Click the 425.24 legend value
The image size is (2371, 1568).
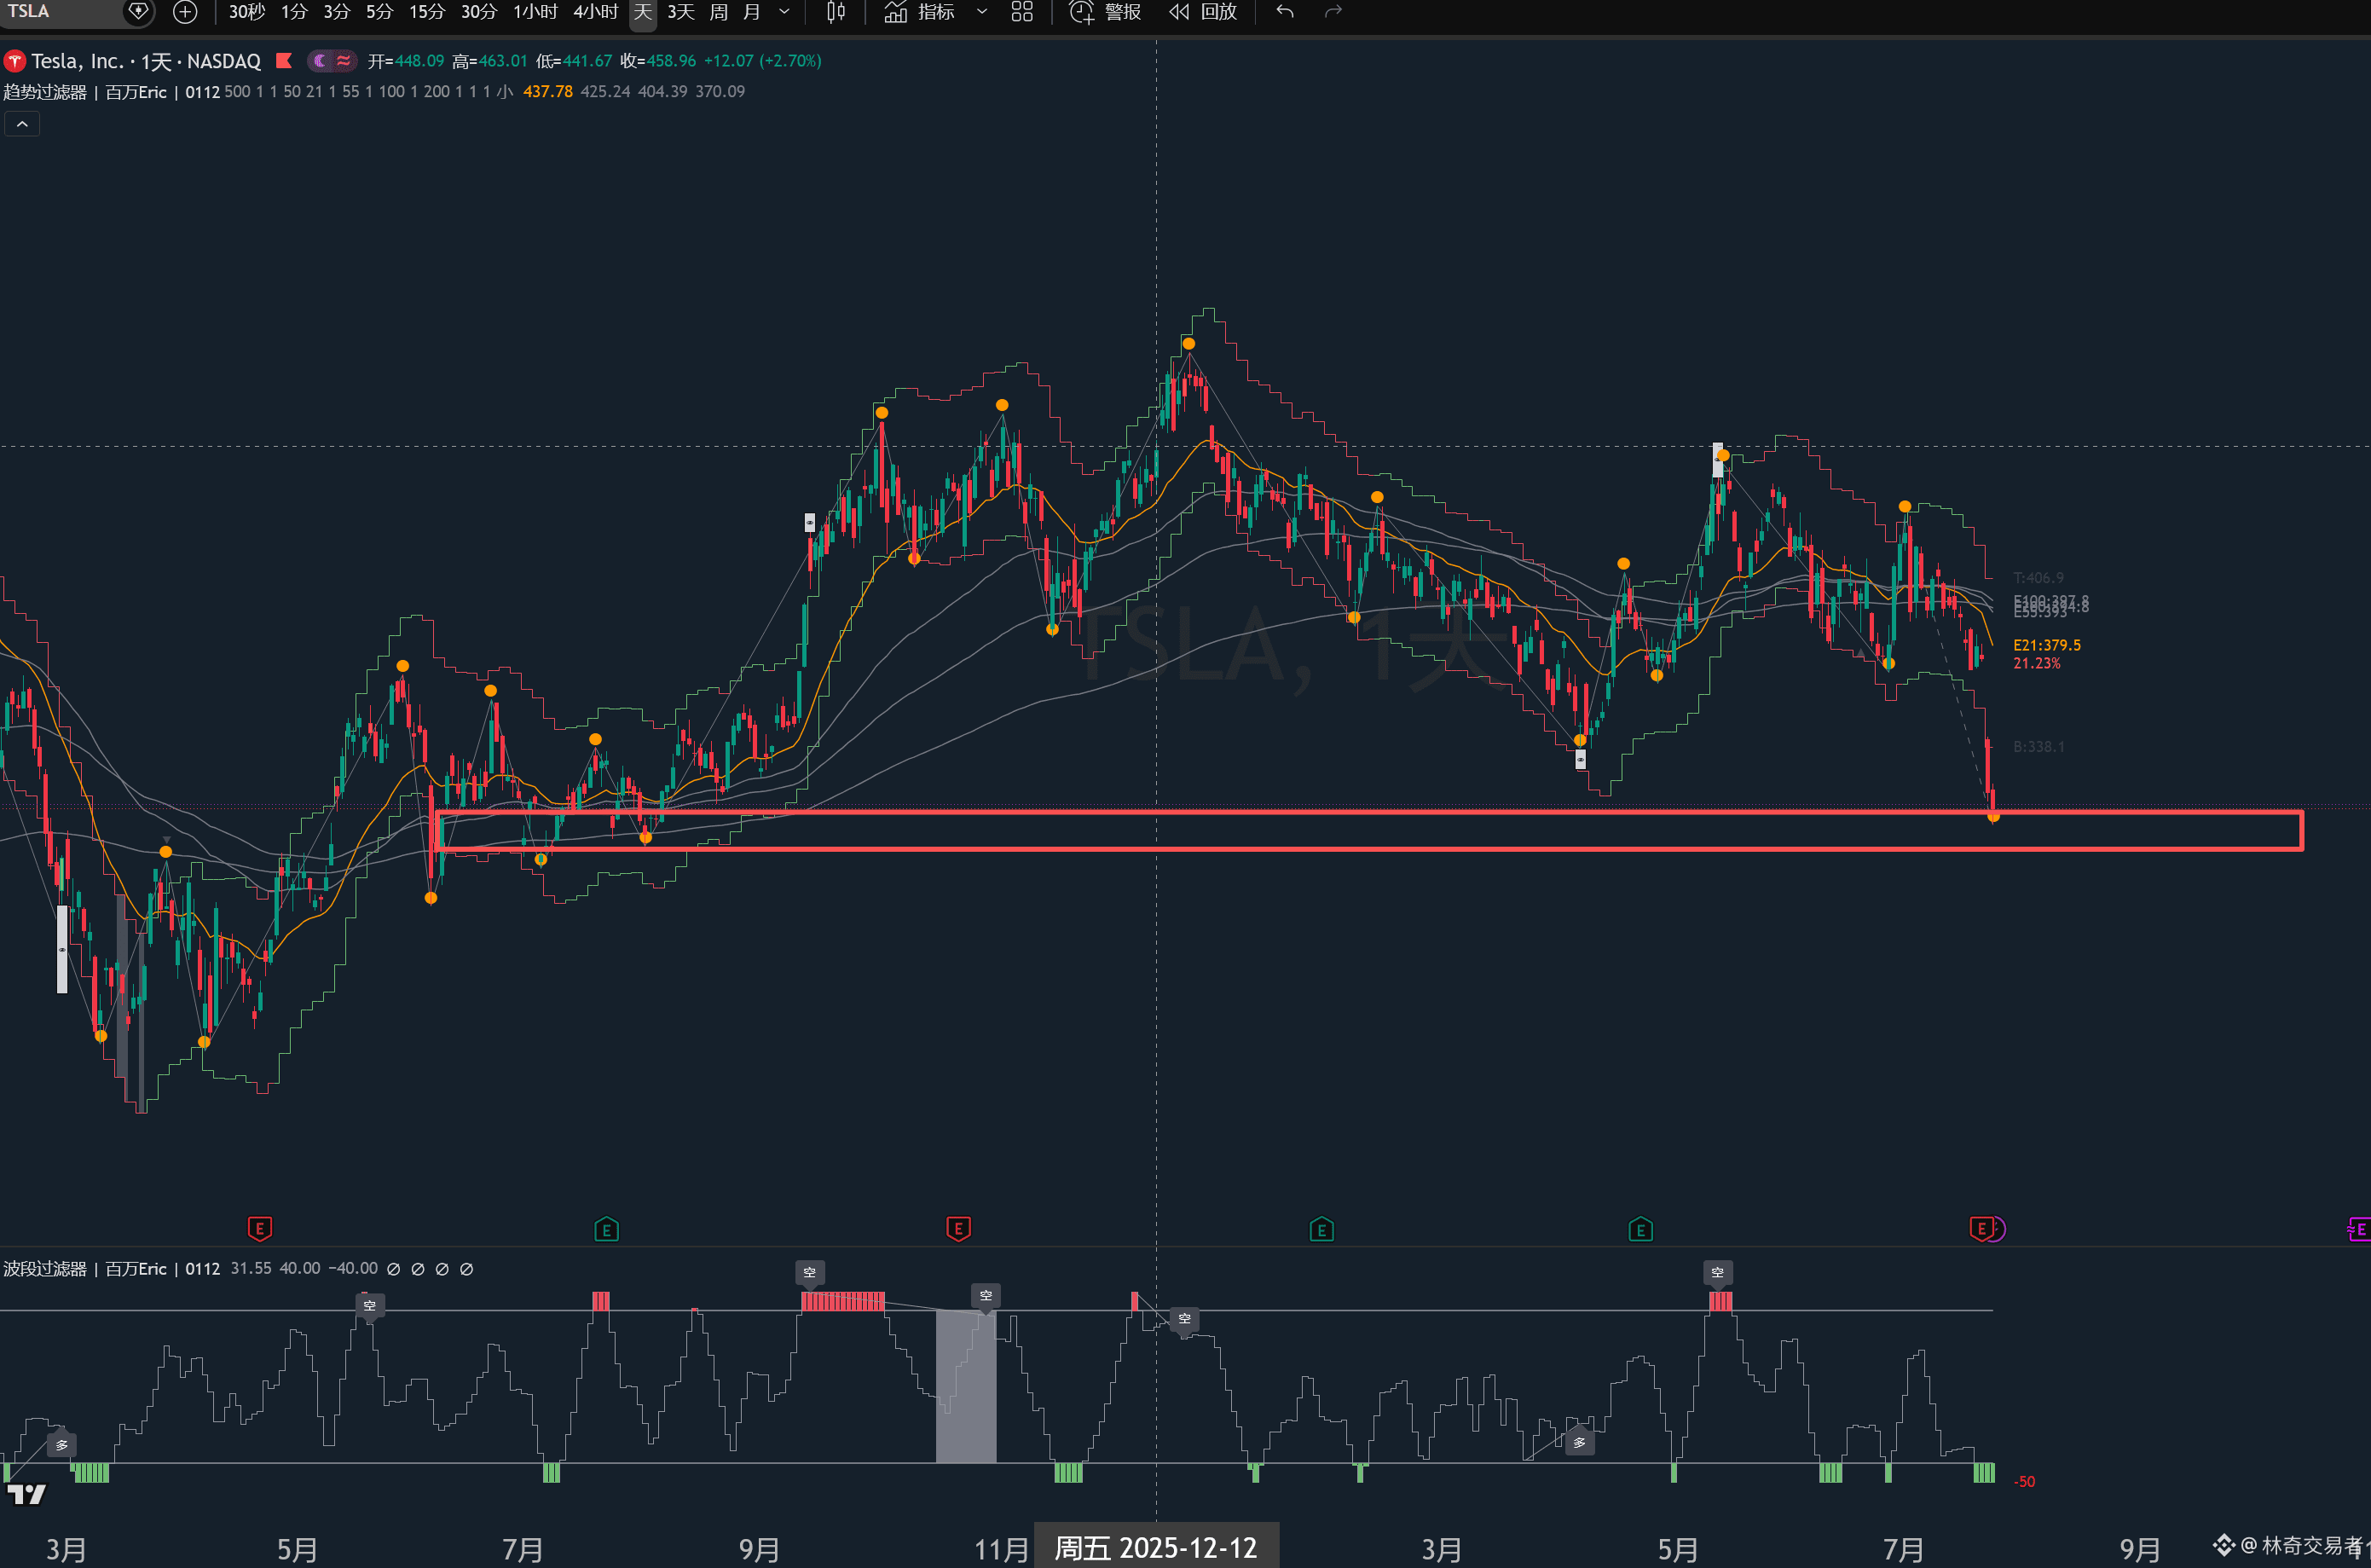[605, 92]
